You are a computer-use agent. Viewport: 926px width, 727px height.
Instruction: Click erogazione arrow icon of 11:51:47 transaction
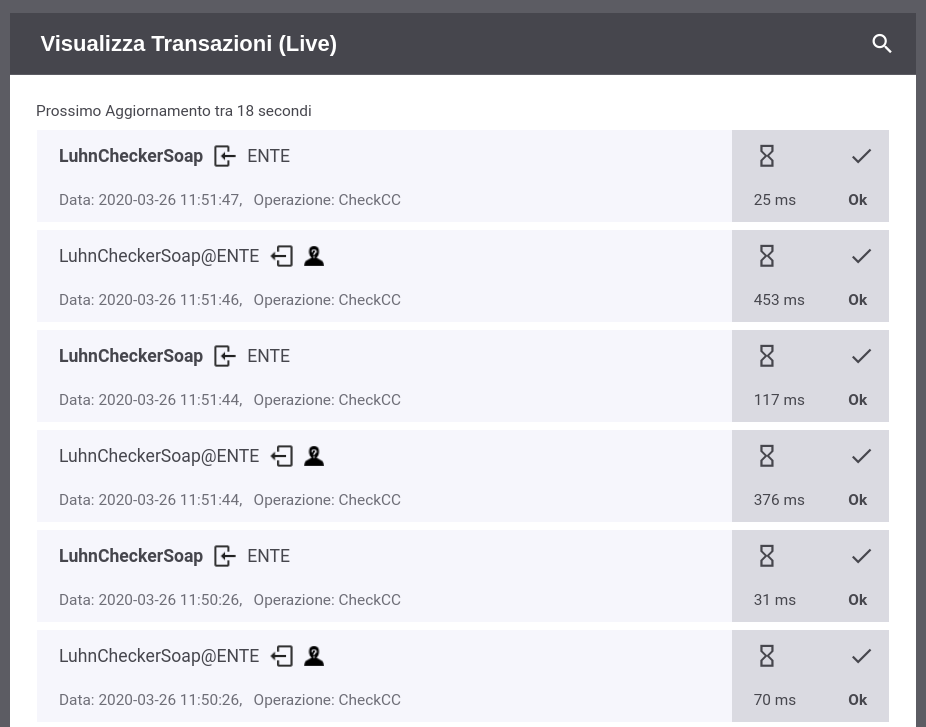point(224,157)
